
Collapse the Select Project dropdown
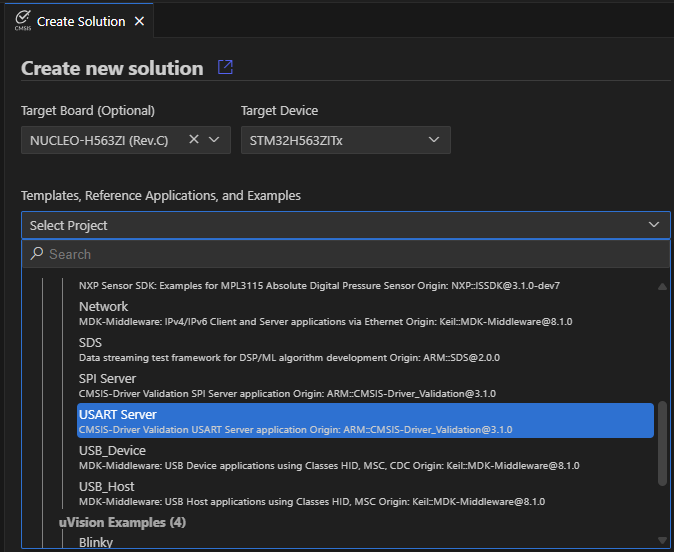[653, 225]
